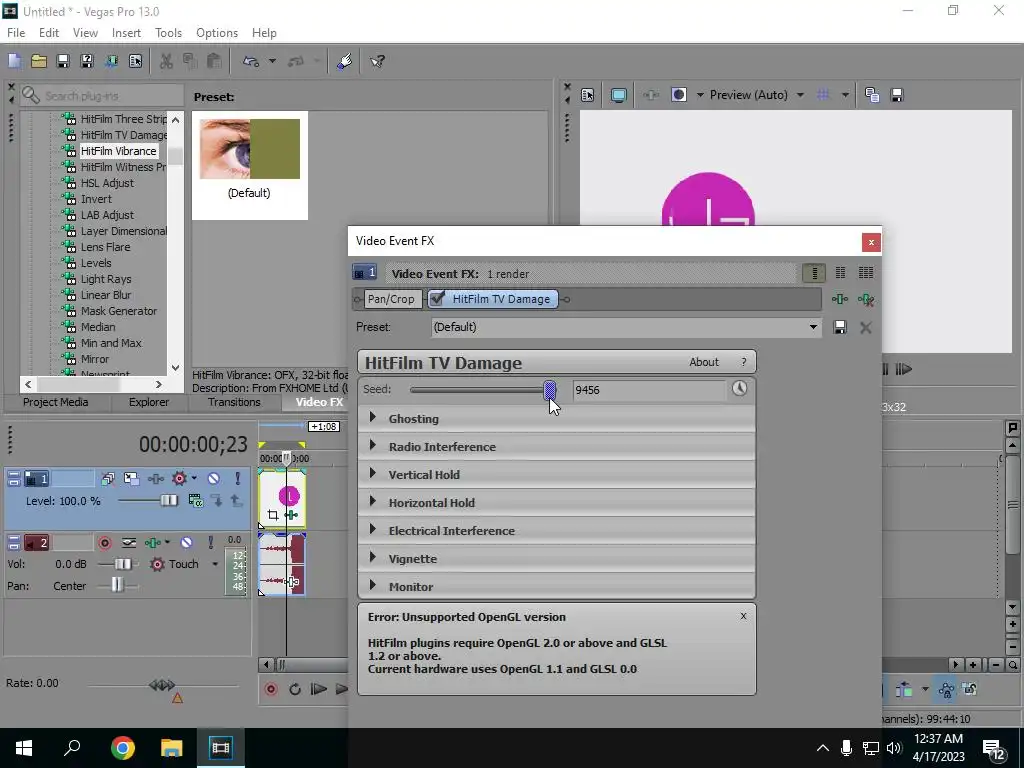This screenshot has height=768, width=1024.
Task: Click track 2 Track FX icon
Action: point(153,543)
